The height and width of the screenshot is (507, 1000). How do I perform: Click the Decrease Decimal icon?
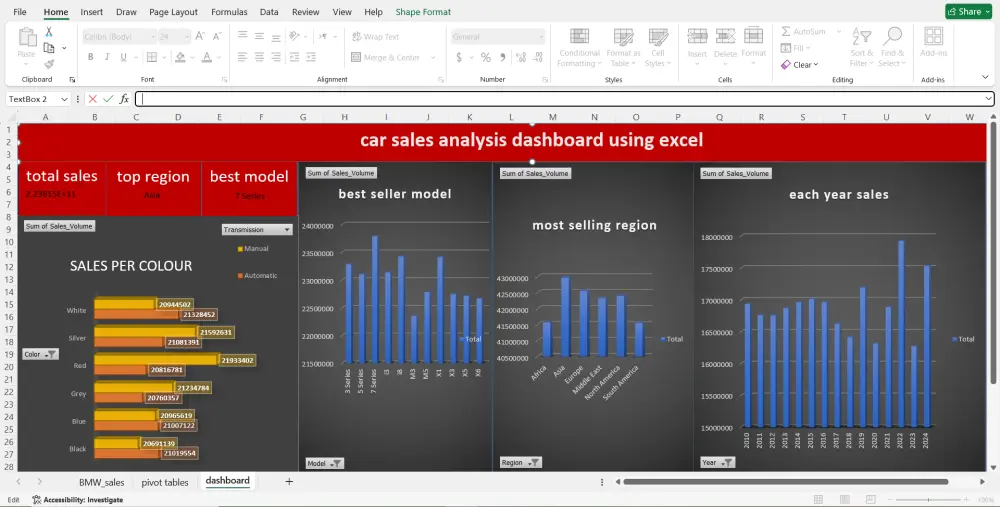pos(538,57)
